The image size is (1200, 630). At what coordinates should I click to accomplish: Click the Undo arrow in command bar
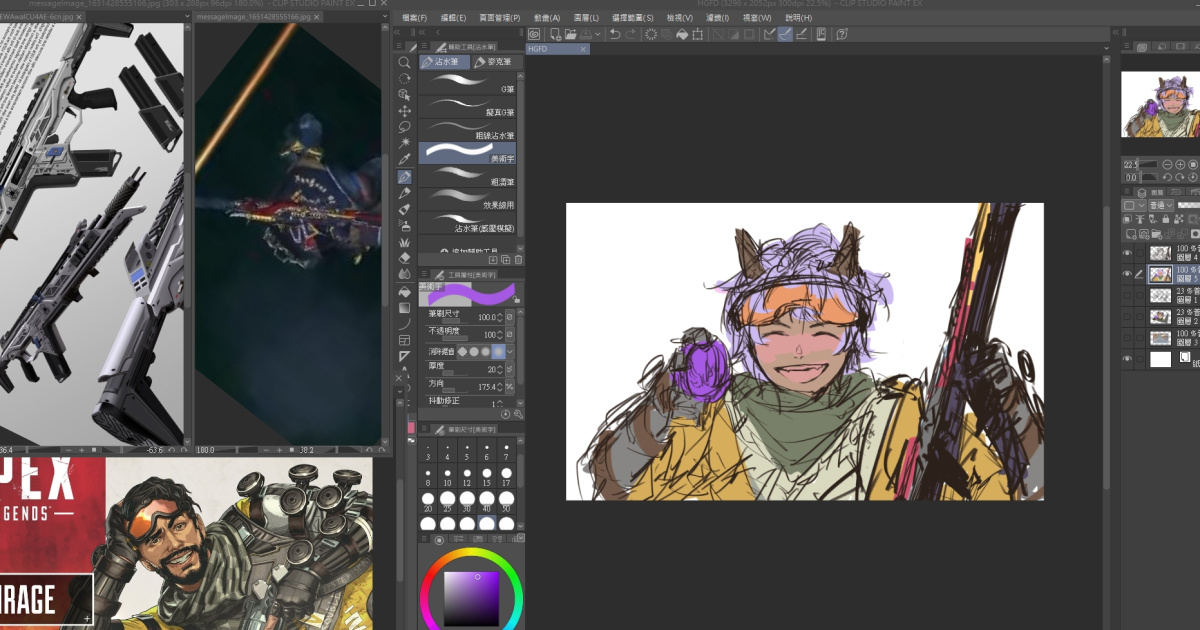click(615, 34)
